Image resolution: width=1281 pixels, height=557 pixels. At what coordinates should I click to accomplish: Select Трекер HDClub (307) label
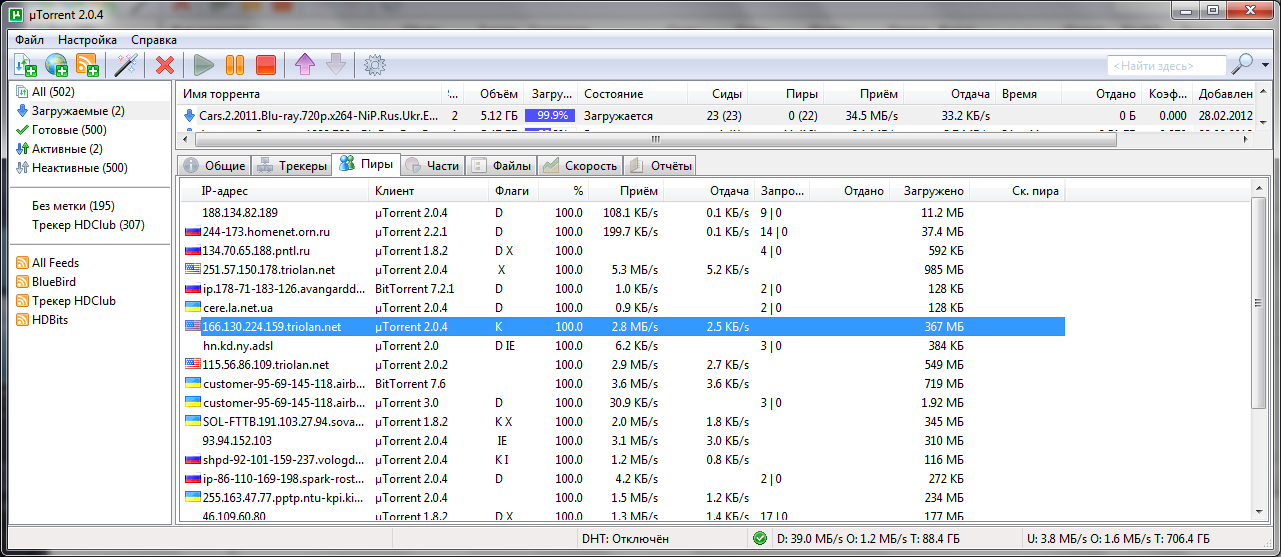click(88, 225)
